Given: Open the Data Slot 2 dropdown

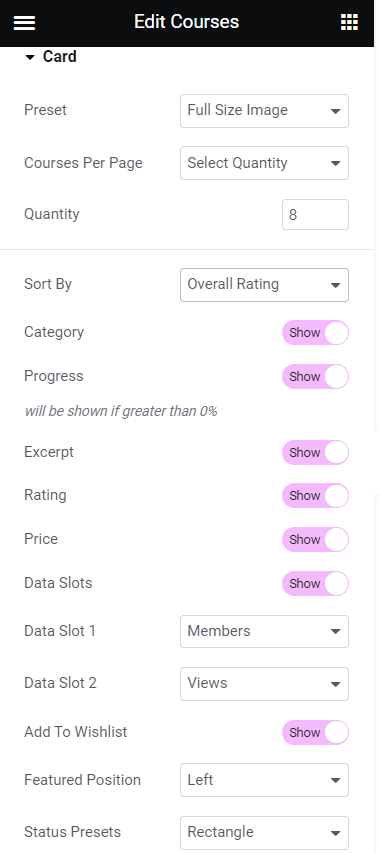Looking at the screenshot, I should pyautogui.click(x=264, y=684).
